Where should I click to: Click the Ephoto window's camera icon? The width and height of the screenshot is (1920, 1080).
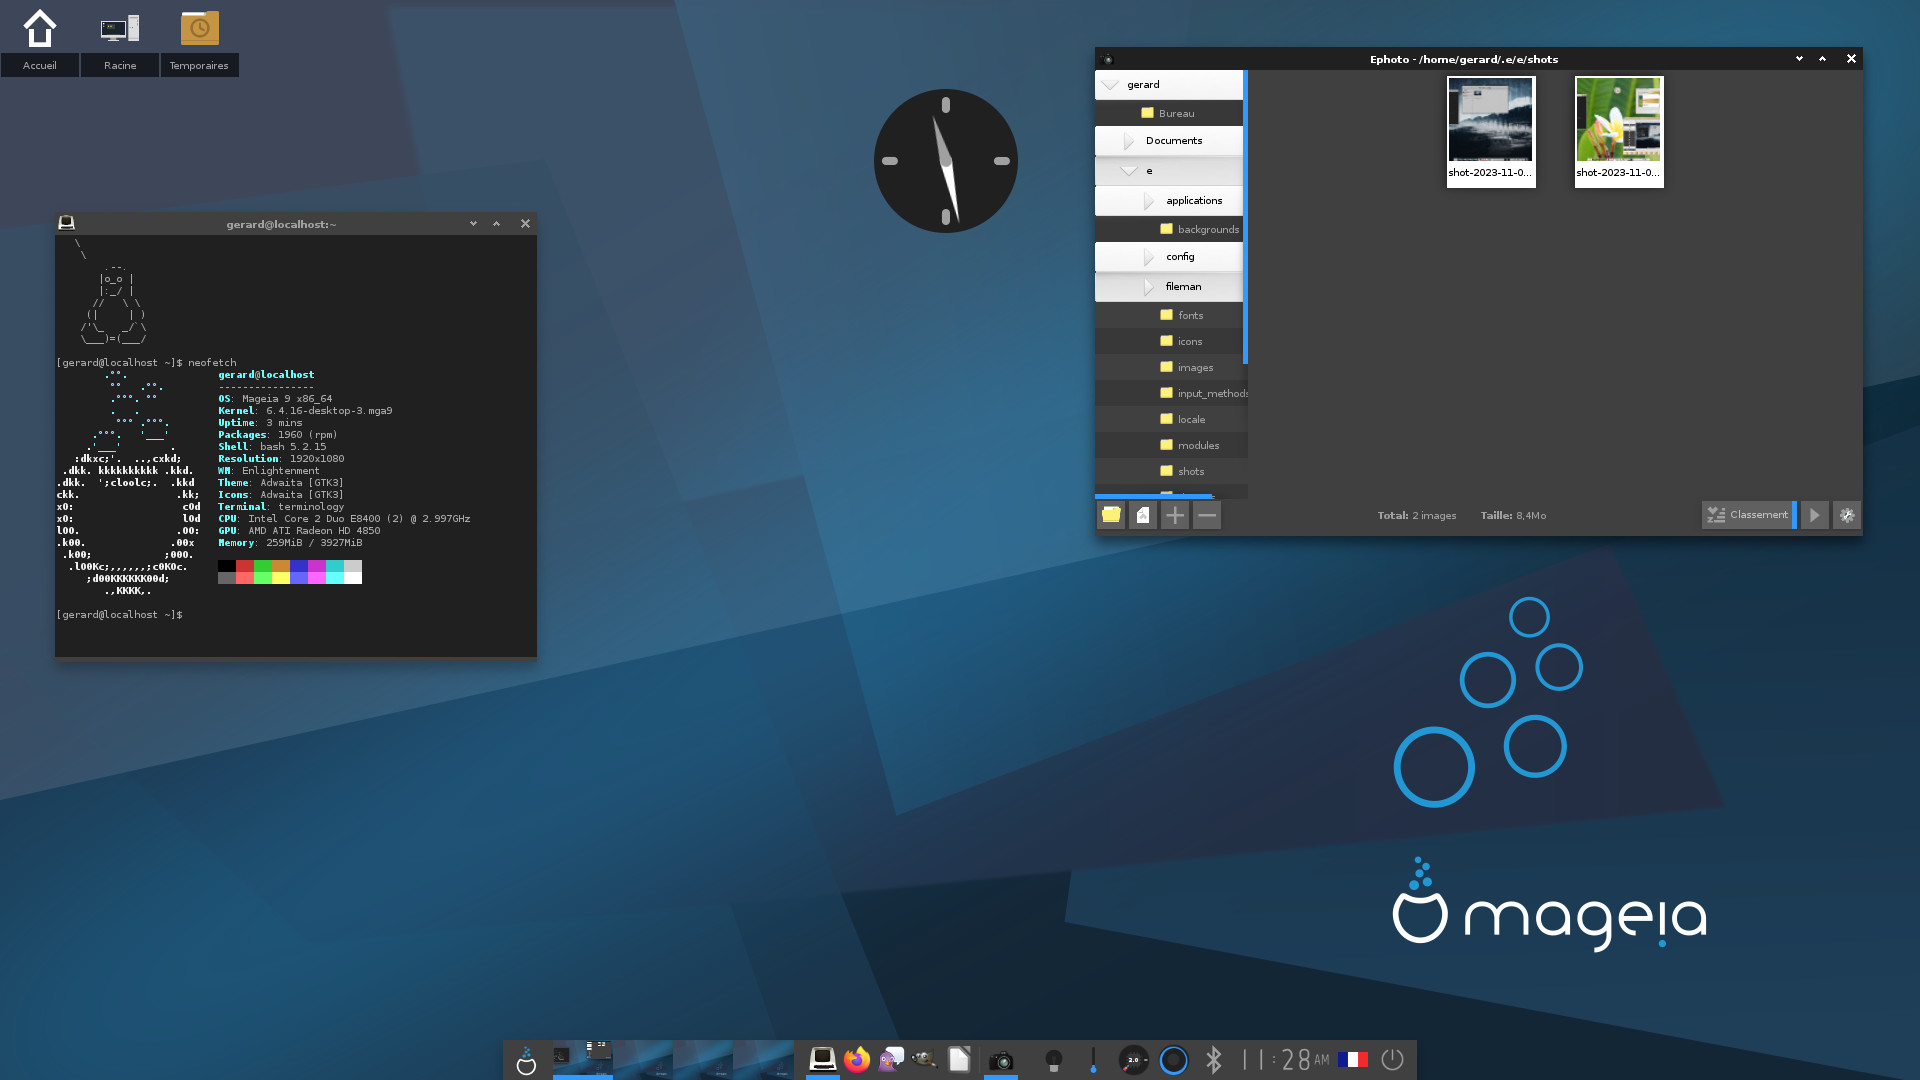point(1107,59)
